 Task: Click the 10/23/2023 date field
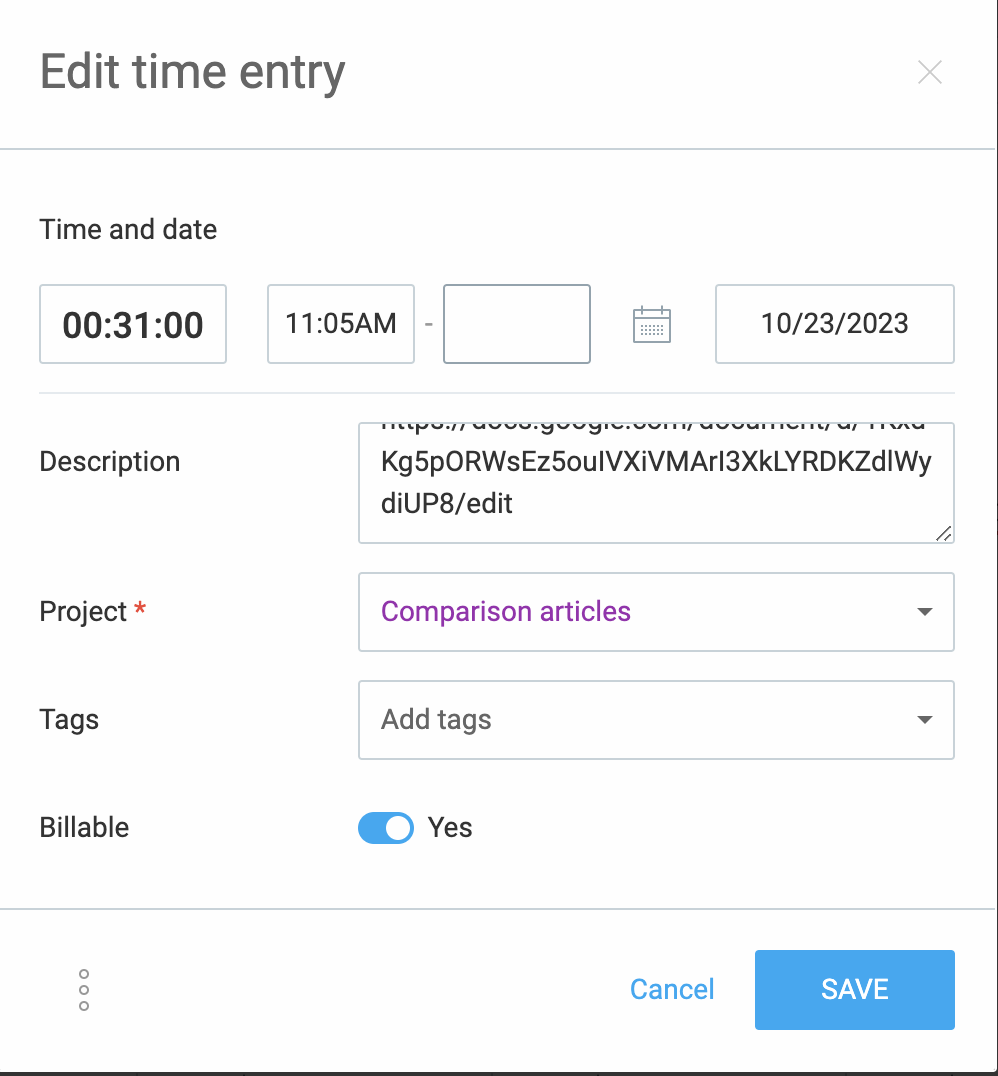tap(835, 324)
